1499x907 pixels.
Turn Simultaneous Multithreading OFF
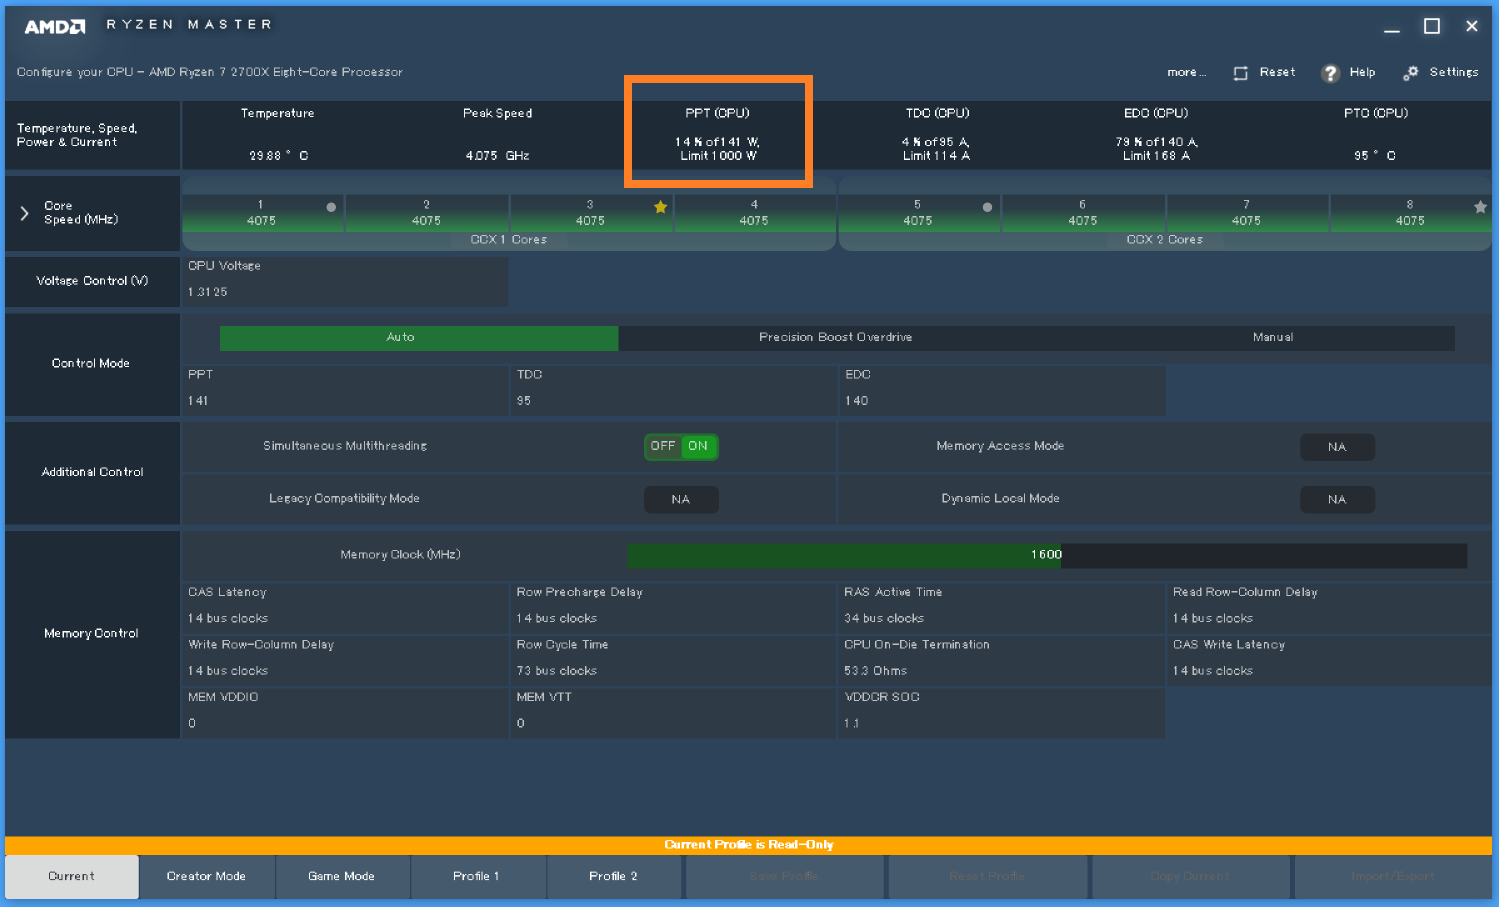[x=662, y=446]
